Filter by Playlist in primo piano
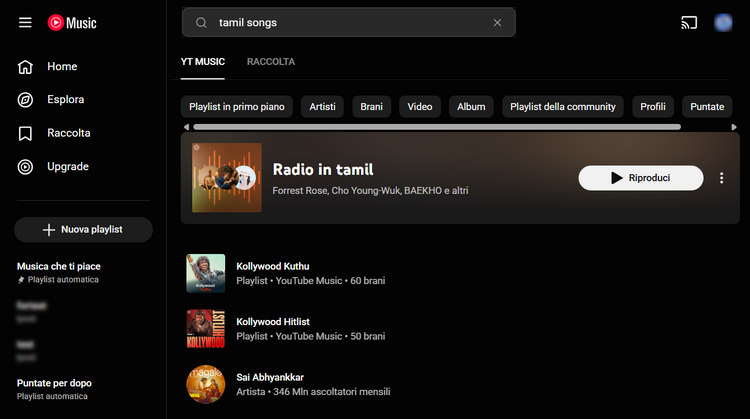This screenshot has height=419, width=750. 237,107
